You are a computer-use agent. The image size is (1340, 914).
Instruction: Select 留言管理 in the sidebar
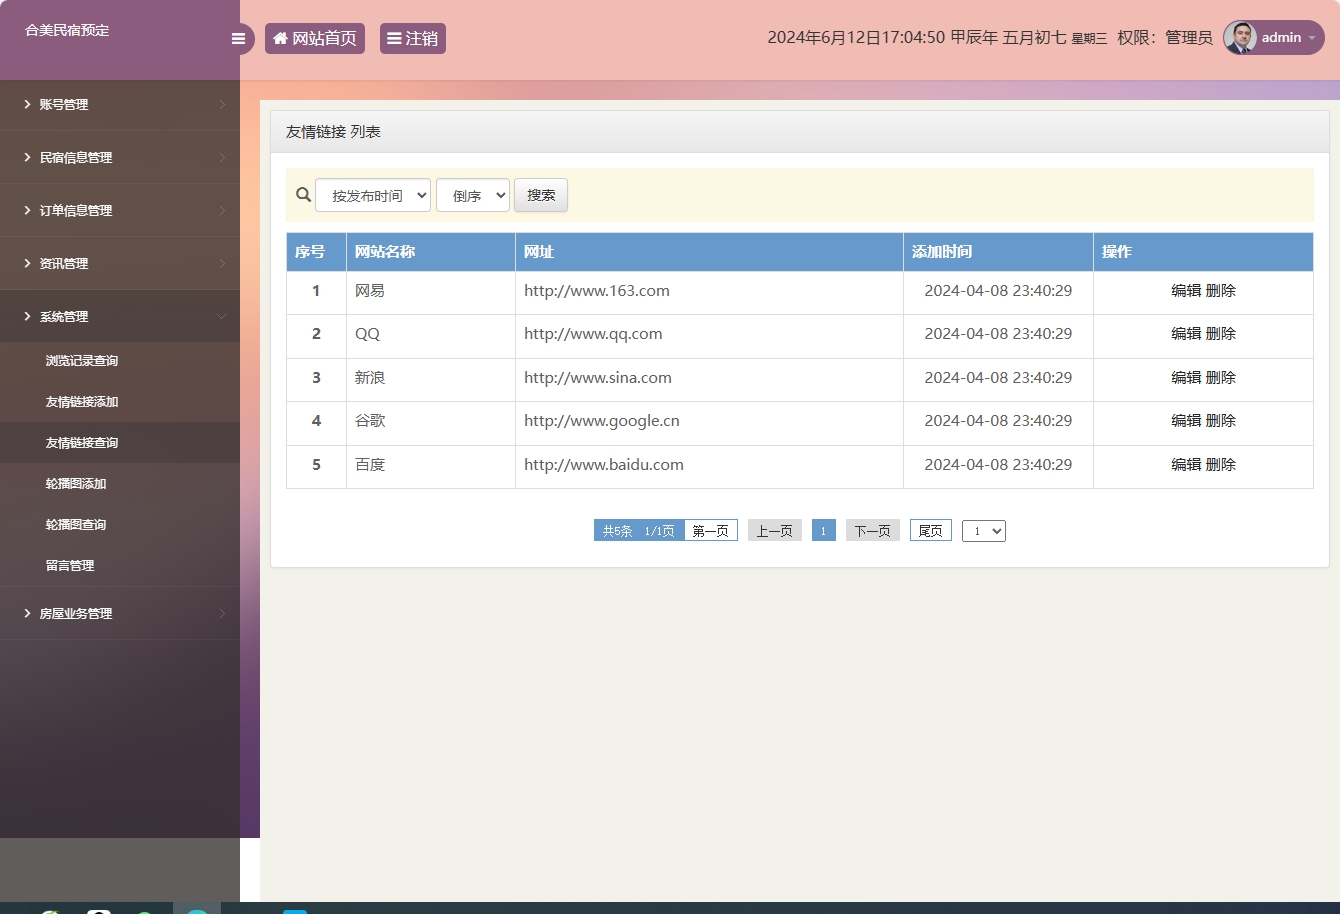click(x=70, y=566)
